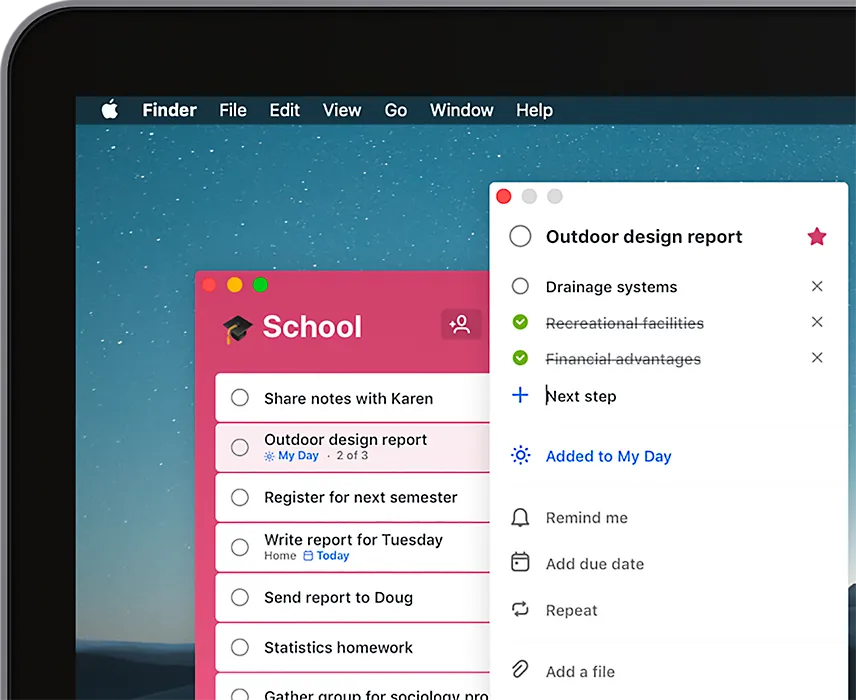Viewport: 856px width, 700px height.
Task: Remove the Financial advantages step
Action: coord(817,358)
